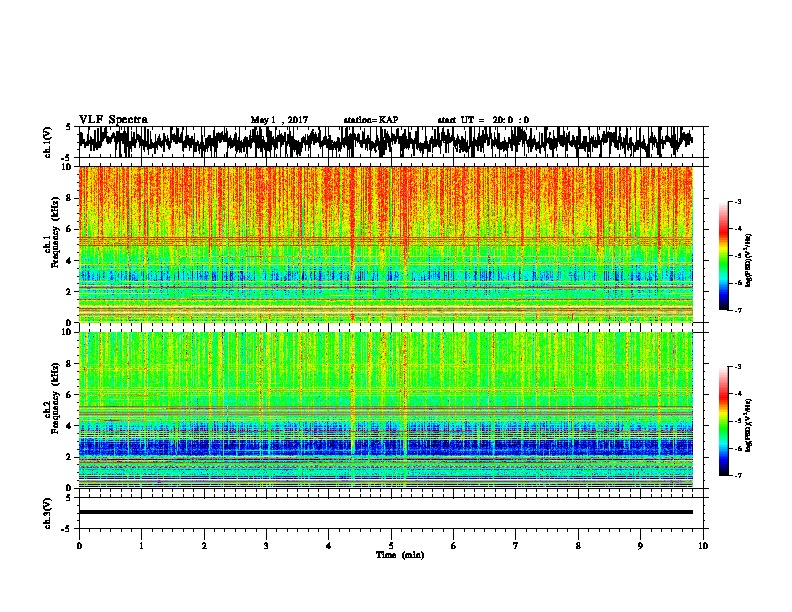Screen dimensions: 792x612
Task: Click the log(PSD) label beside the ch.1 colorbar
Action: [749, 261]
